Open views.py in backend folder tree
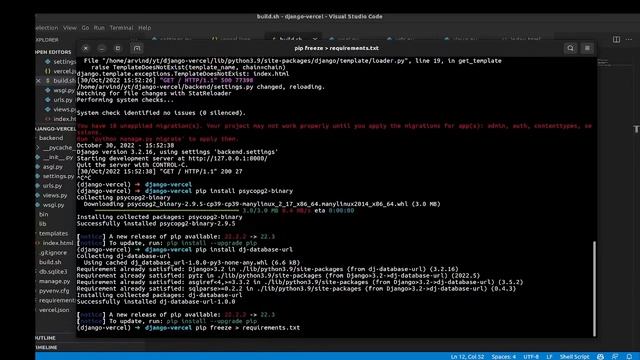Viewport: 640px width, 360px height. tap(51, 195)
